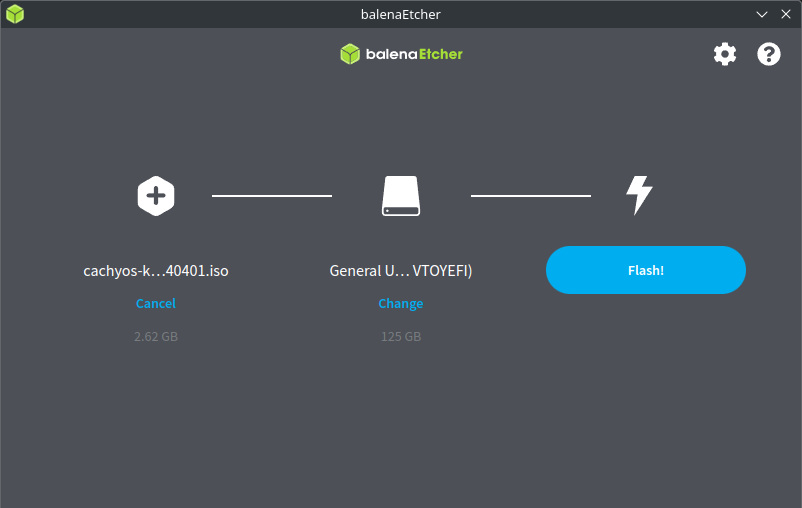Viewport: 802px width, 508px height.
Task: Open balenaEtcher settings with the gear icon
Action: pyautogui.click(x=724, y=54)
